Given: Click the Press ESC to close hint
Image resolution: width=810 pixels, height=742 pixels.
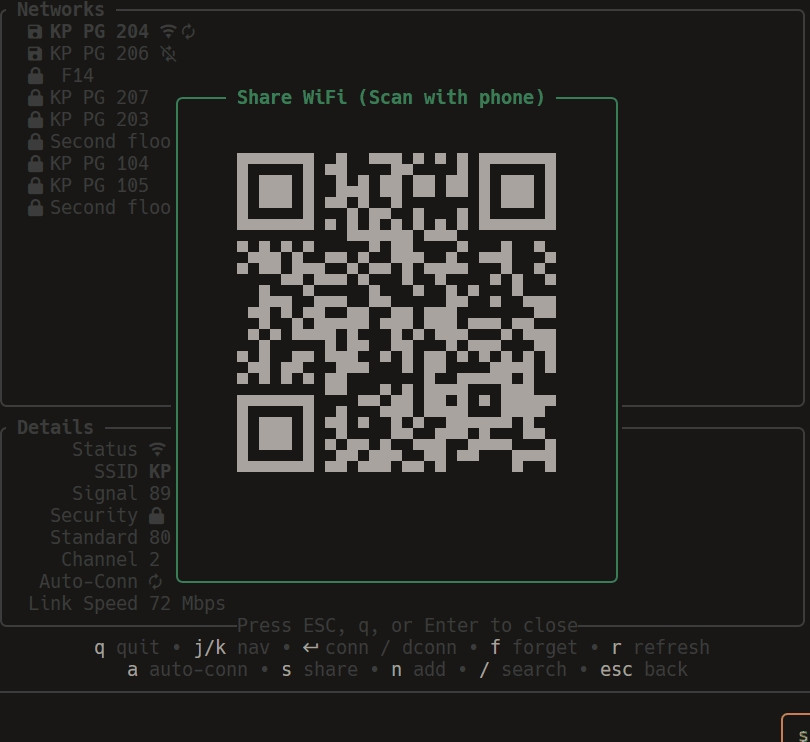Looking at the screenshot, I should pos(408,626).
